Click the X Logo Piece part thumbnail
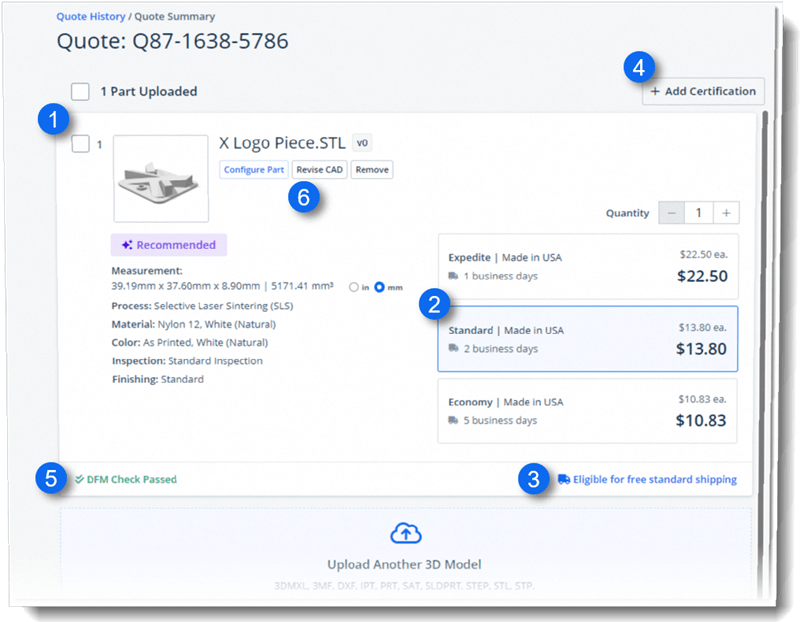The image size is (800, 622). tap(160, 181)
